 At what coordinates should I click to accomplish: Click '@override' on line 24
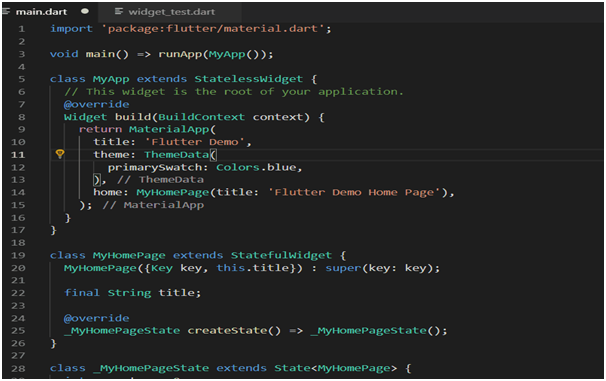coord(97,318)
